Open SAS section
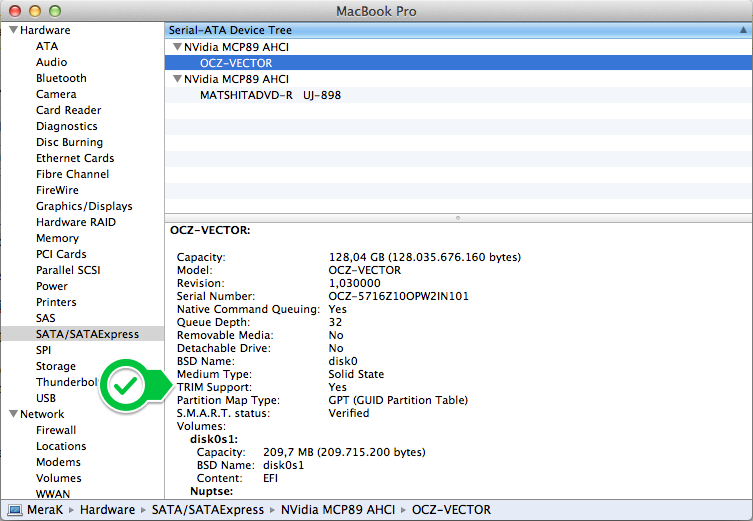Image resolution: width=753 pixels, height=521 pixels. (x=46, y=318)
